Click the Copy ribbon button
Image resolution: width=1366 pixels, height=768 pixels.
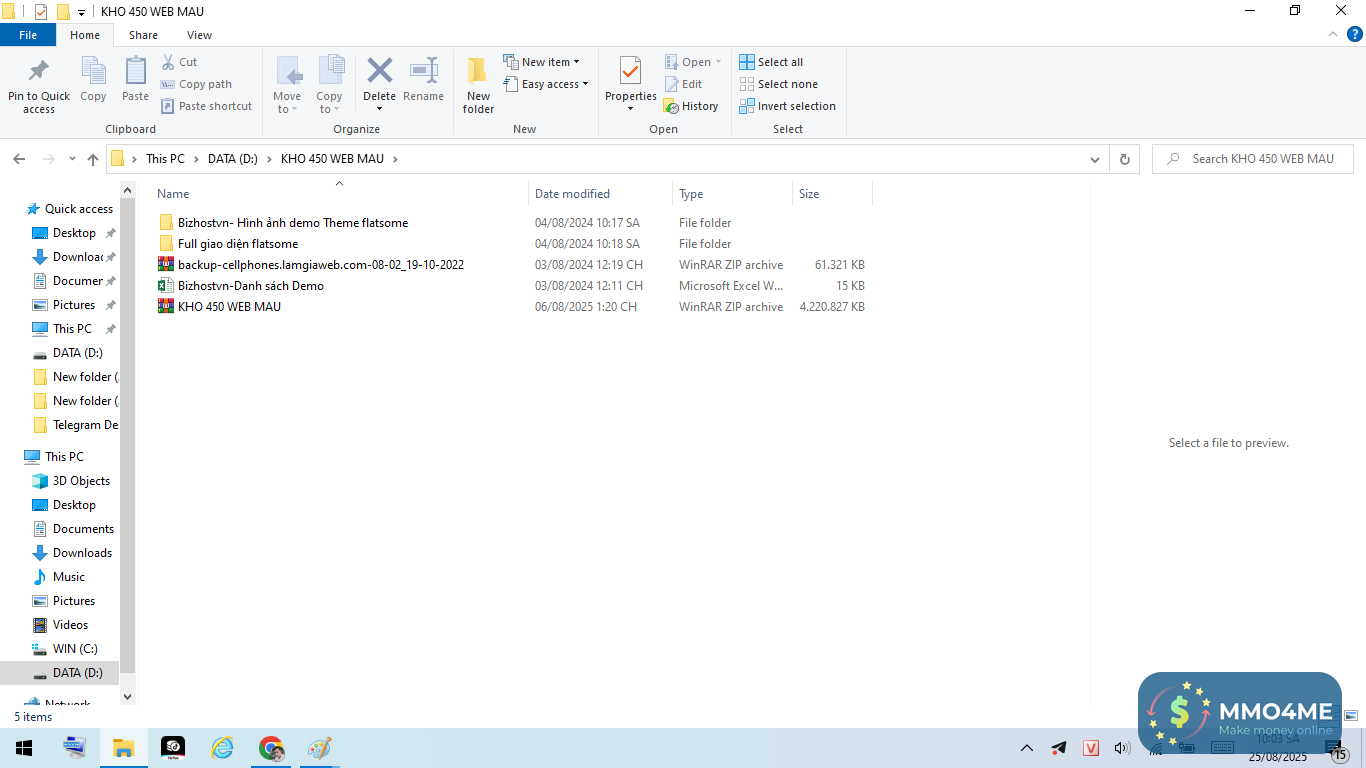[x=93, y=80]
